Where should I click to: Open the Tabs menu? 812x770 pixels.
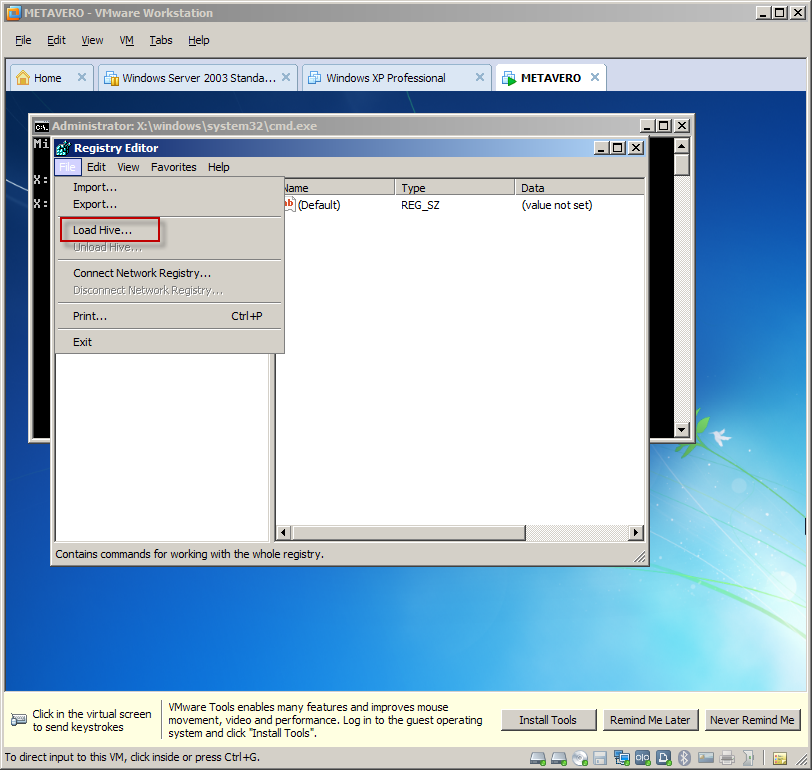coord(161,40)
